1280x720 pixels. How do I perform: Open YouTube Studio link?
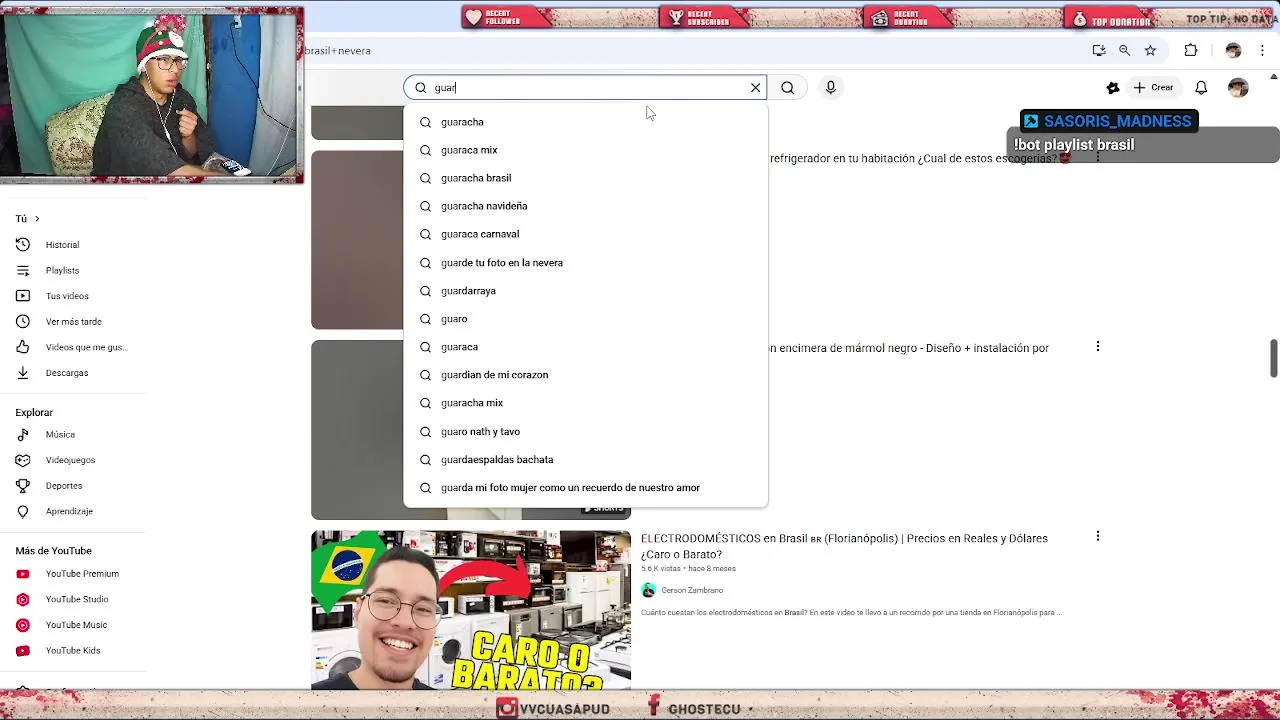[77, 600]
